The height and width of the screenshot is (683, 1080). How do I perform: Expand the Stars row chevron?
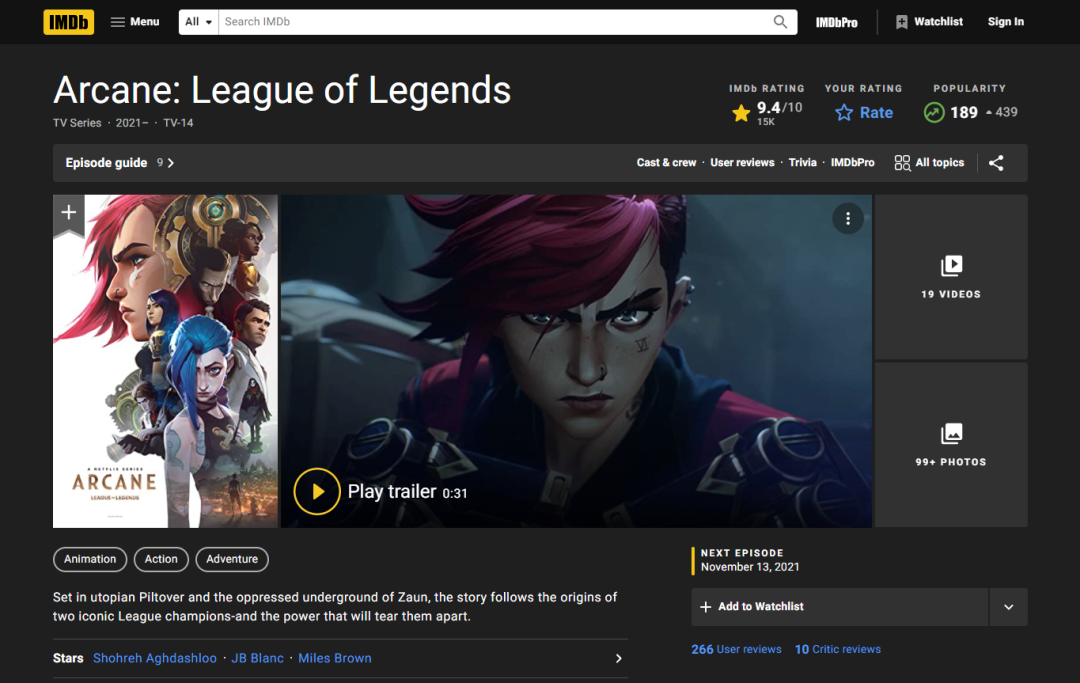point(619,659)
